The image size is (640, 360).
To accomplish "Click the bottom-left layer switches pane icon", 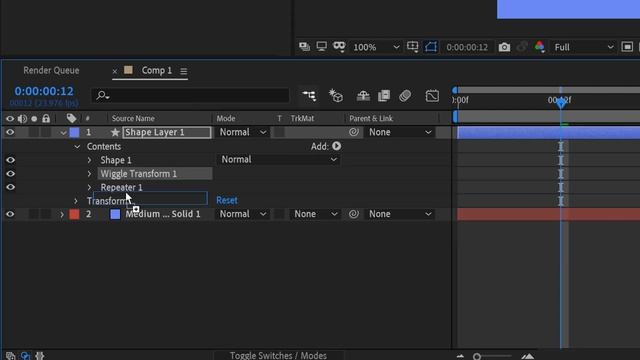I will pyautogui.click(x=11, y=356).
